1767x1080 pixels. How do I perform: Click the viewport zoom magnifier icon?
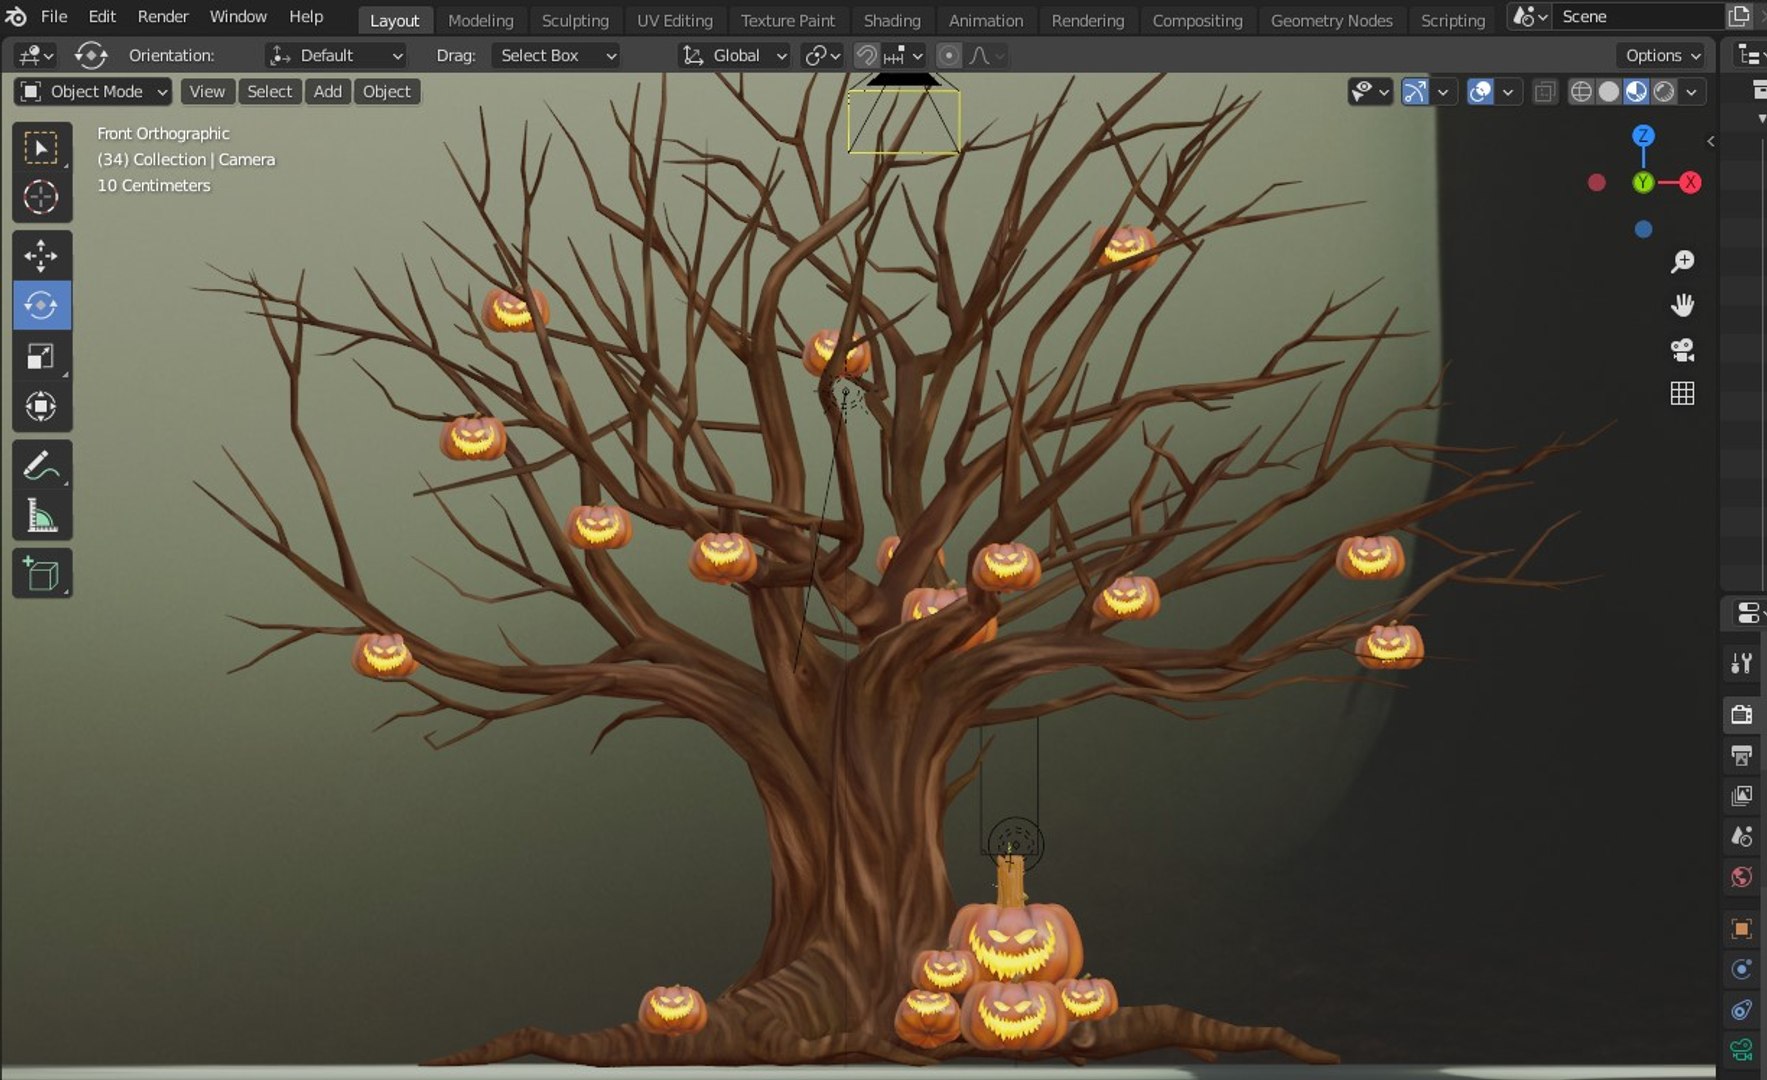tap(1683, 261)
